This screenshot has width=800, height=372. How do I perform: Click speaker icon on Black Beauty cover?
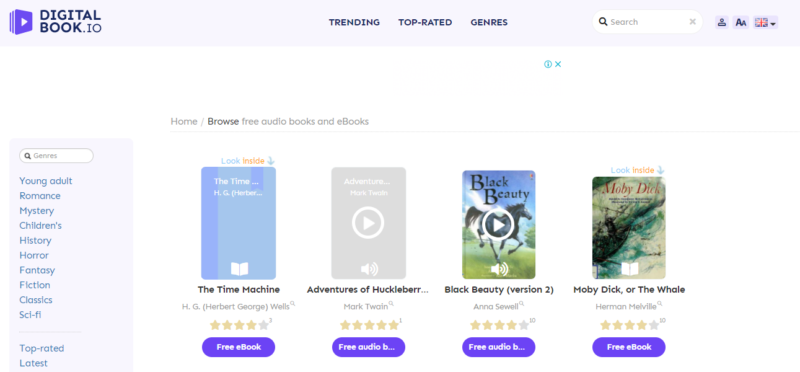(x=499, y=269)
